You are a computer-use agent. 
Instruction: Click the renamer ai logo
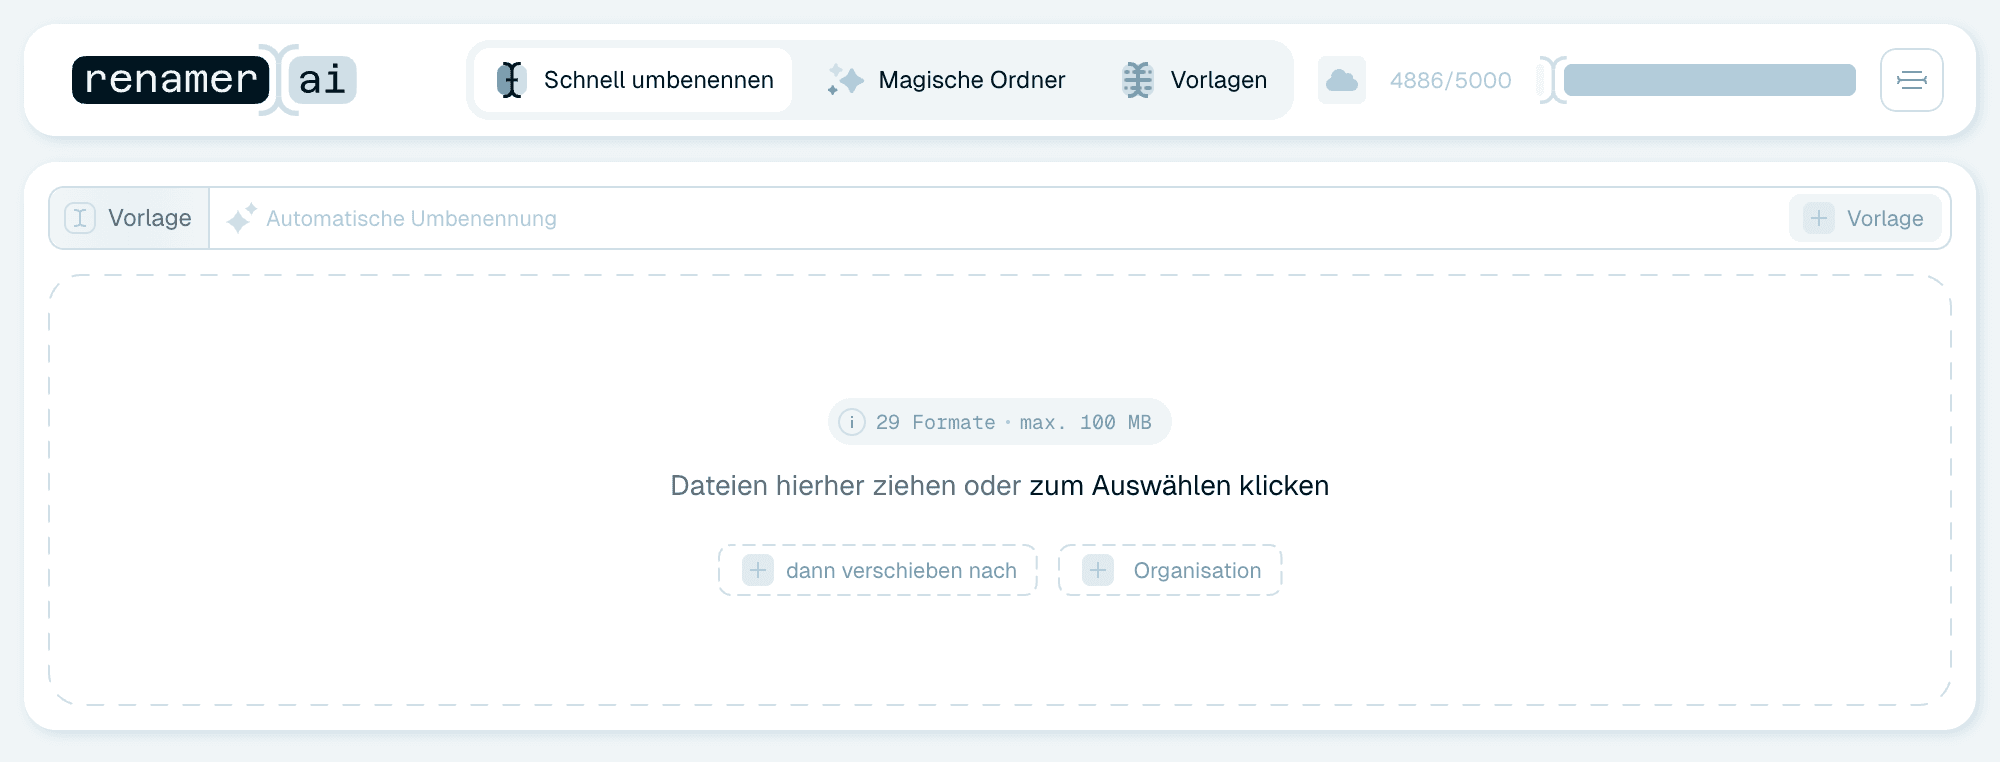(x=214, y=80)
